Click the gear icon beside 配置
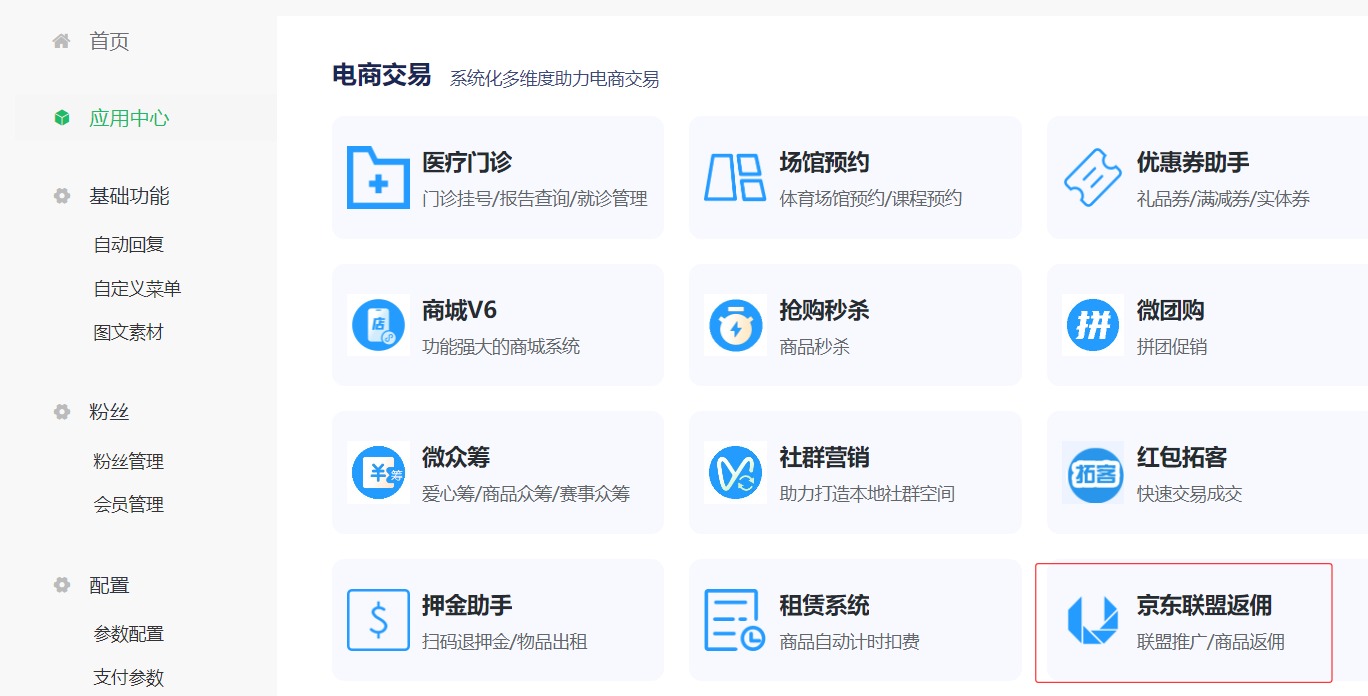The image size is (1368, 696). click(62, 585)
